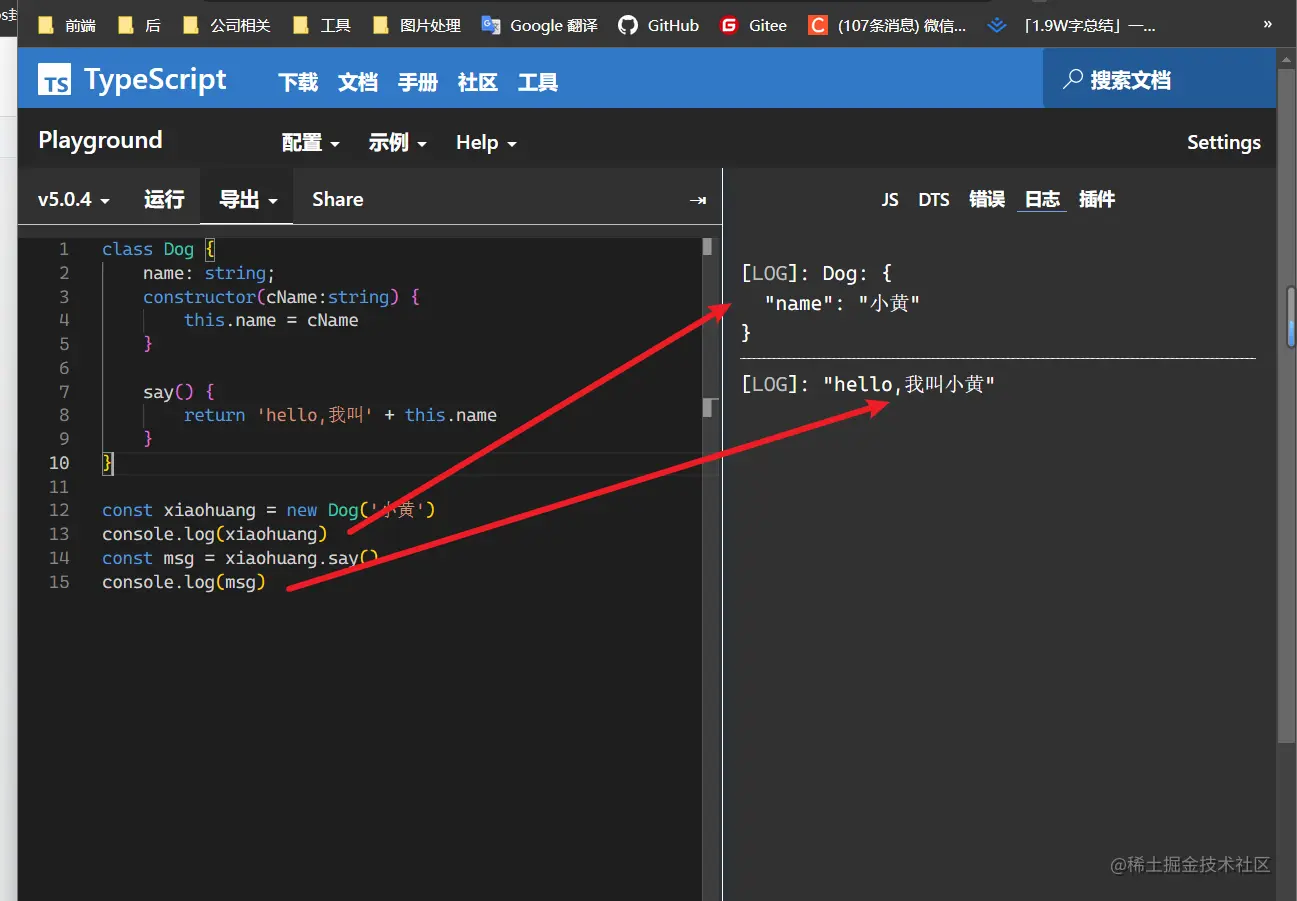Click the 运行 run button
Screen dimensions: 1297x901
pos(164,199)
